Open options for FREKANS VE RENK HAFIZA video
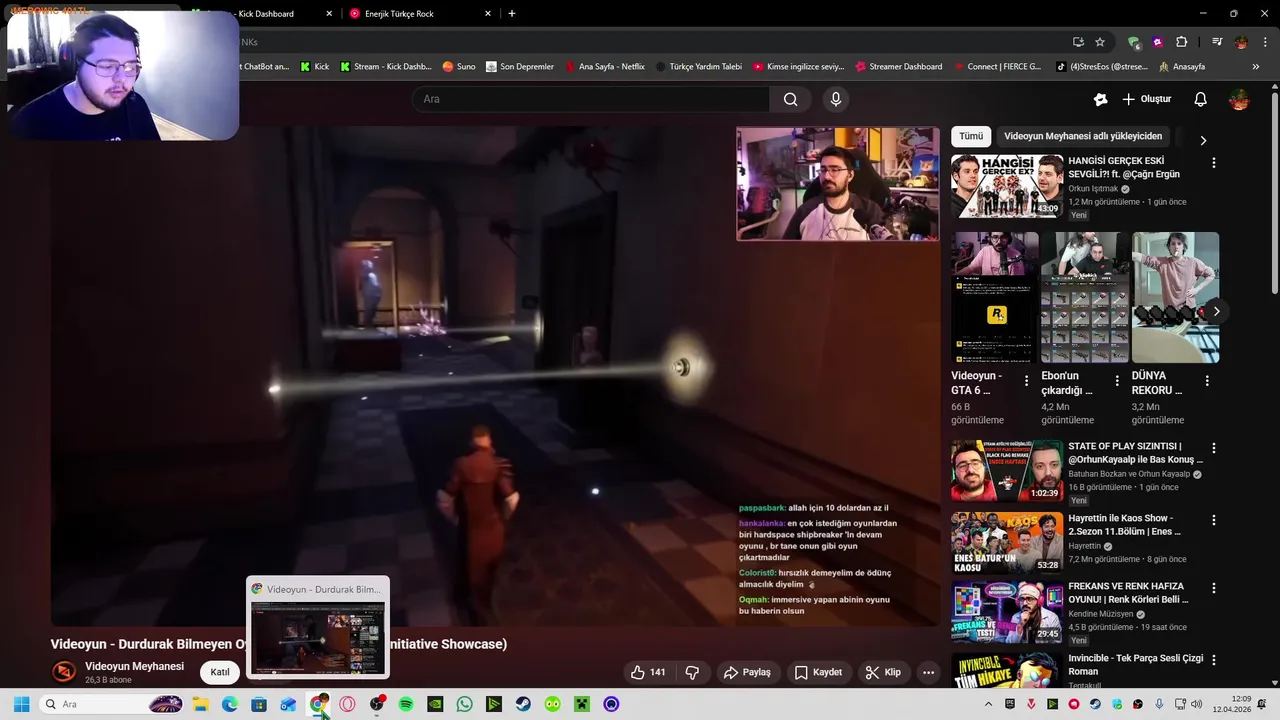1280x720 pixels. tap(1214, 588)
